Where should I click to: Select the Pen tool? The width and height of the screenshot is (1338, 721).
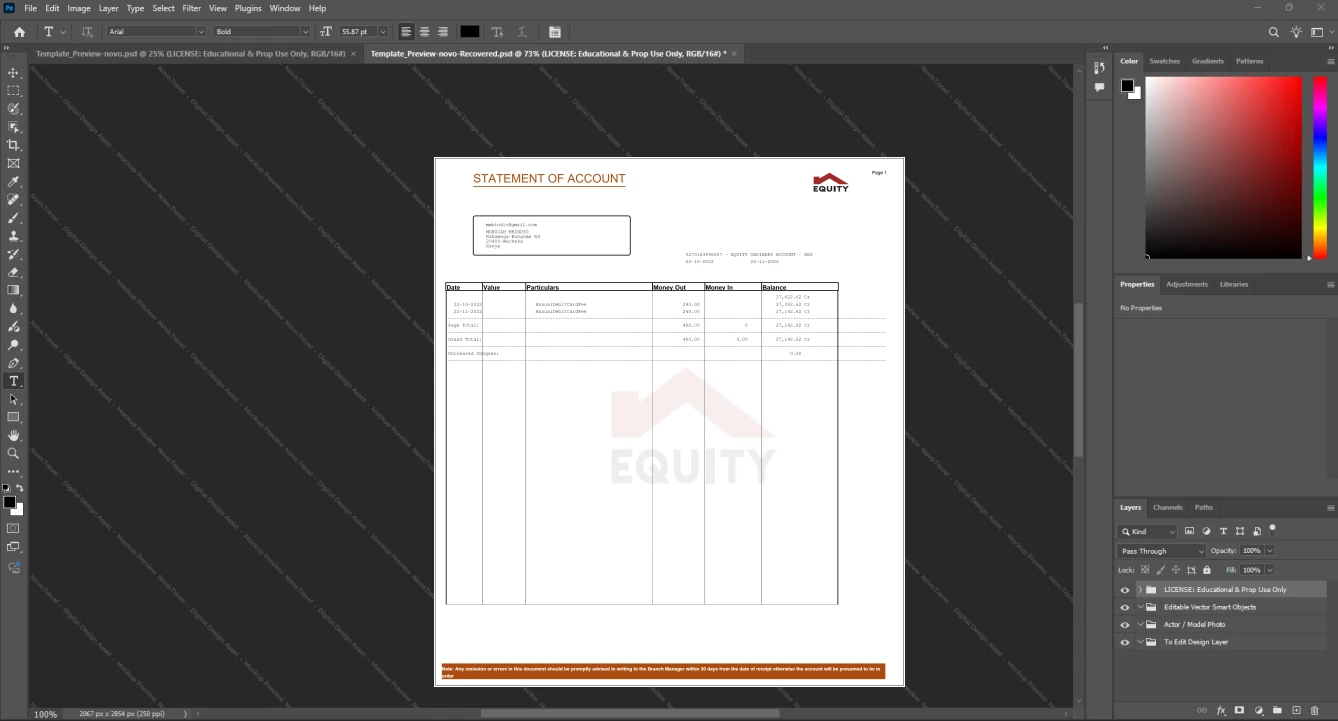click(x=13, y=363)
